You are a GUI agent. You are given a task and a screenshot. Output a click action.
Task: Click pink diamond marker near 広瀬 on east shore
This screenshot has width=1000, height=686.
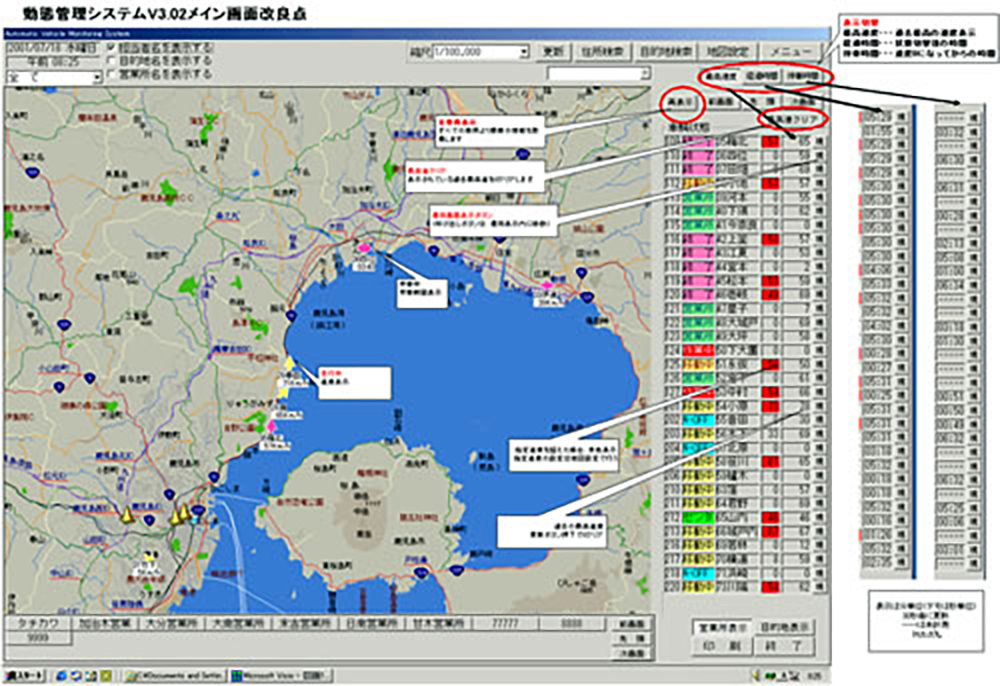(547, 286)
